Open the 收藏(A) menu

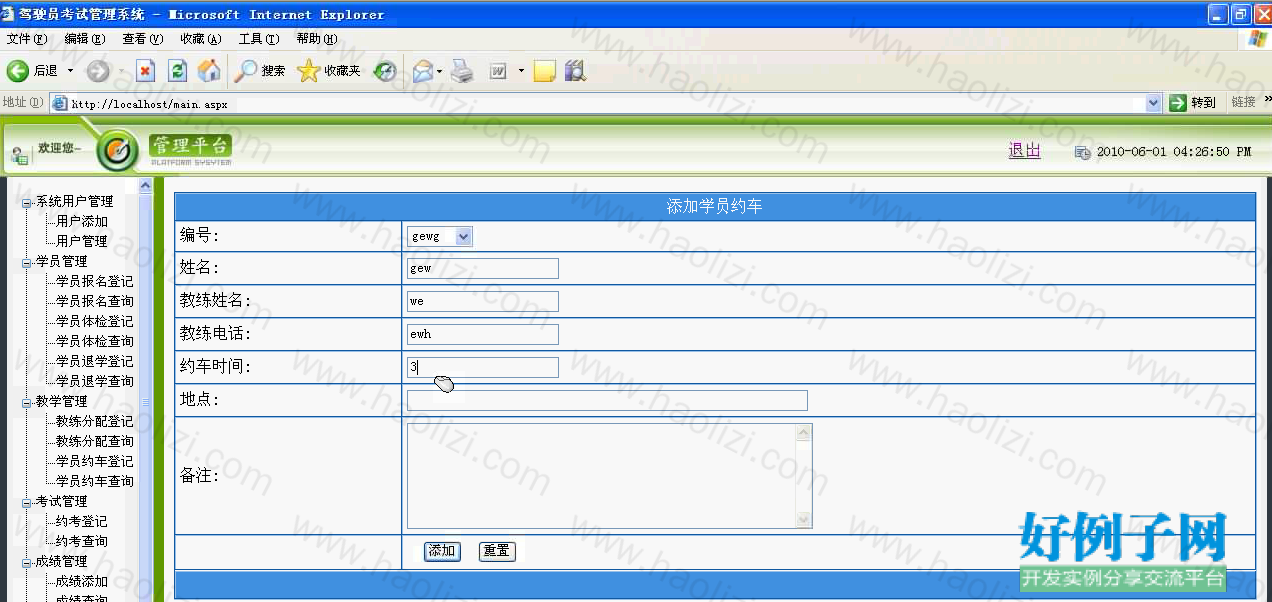201,39
